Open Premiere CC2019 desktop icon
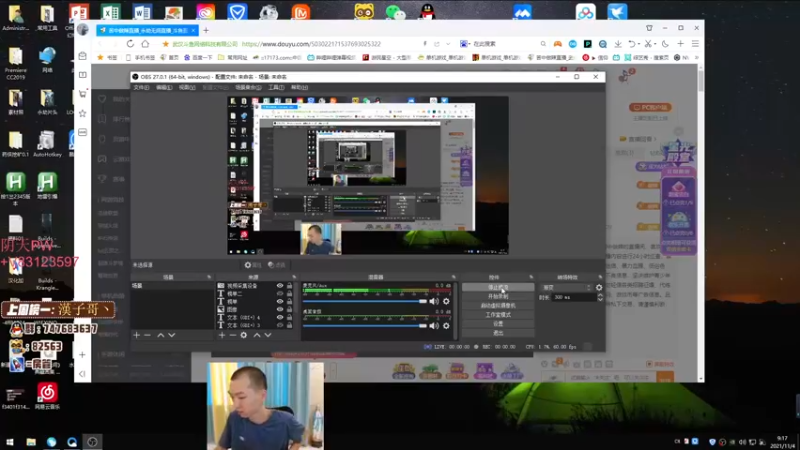The height and width of the screenshot is (450, 800). (15, 63)
